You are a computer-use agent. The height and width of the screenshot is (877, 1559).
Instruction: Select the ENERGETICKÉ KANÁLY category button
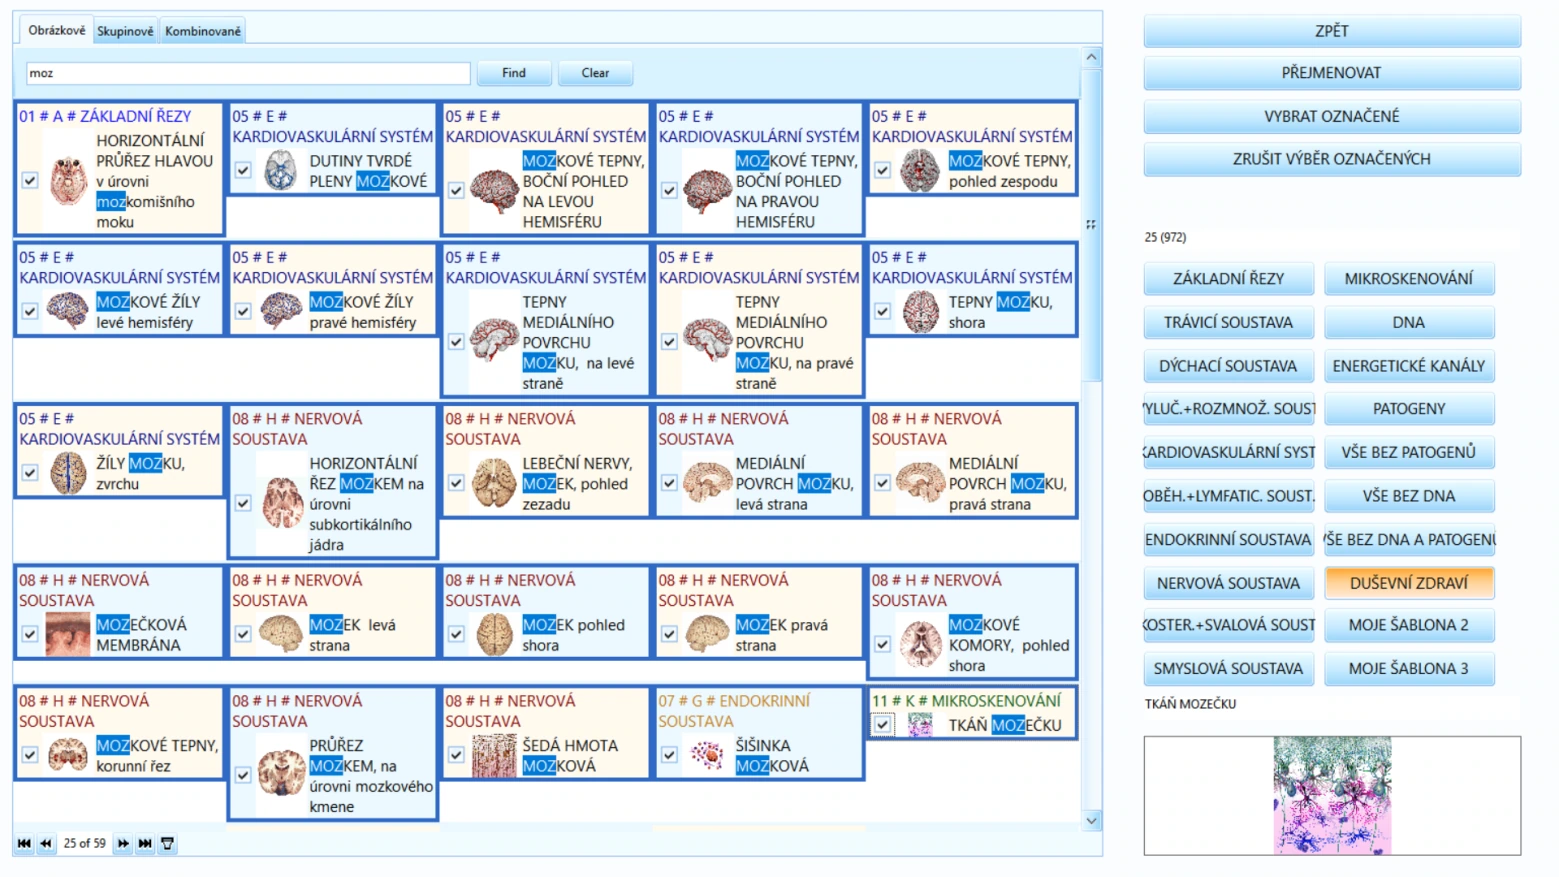click(x=1409, y=366)
